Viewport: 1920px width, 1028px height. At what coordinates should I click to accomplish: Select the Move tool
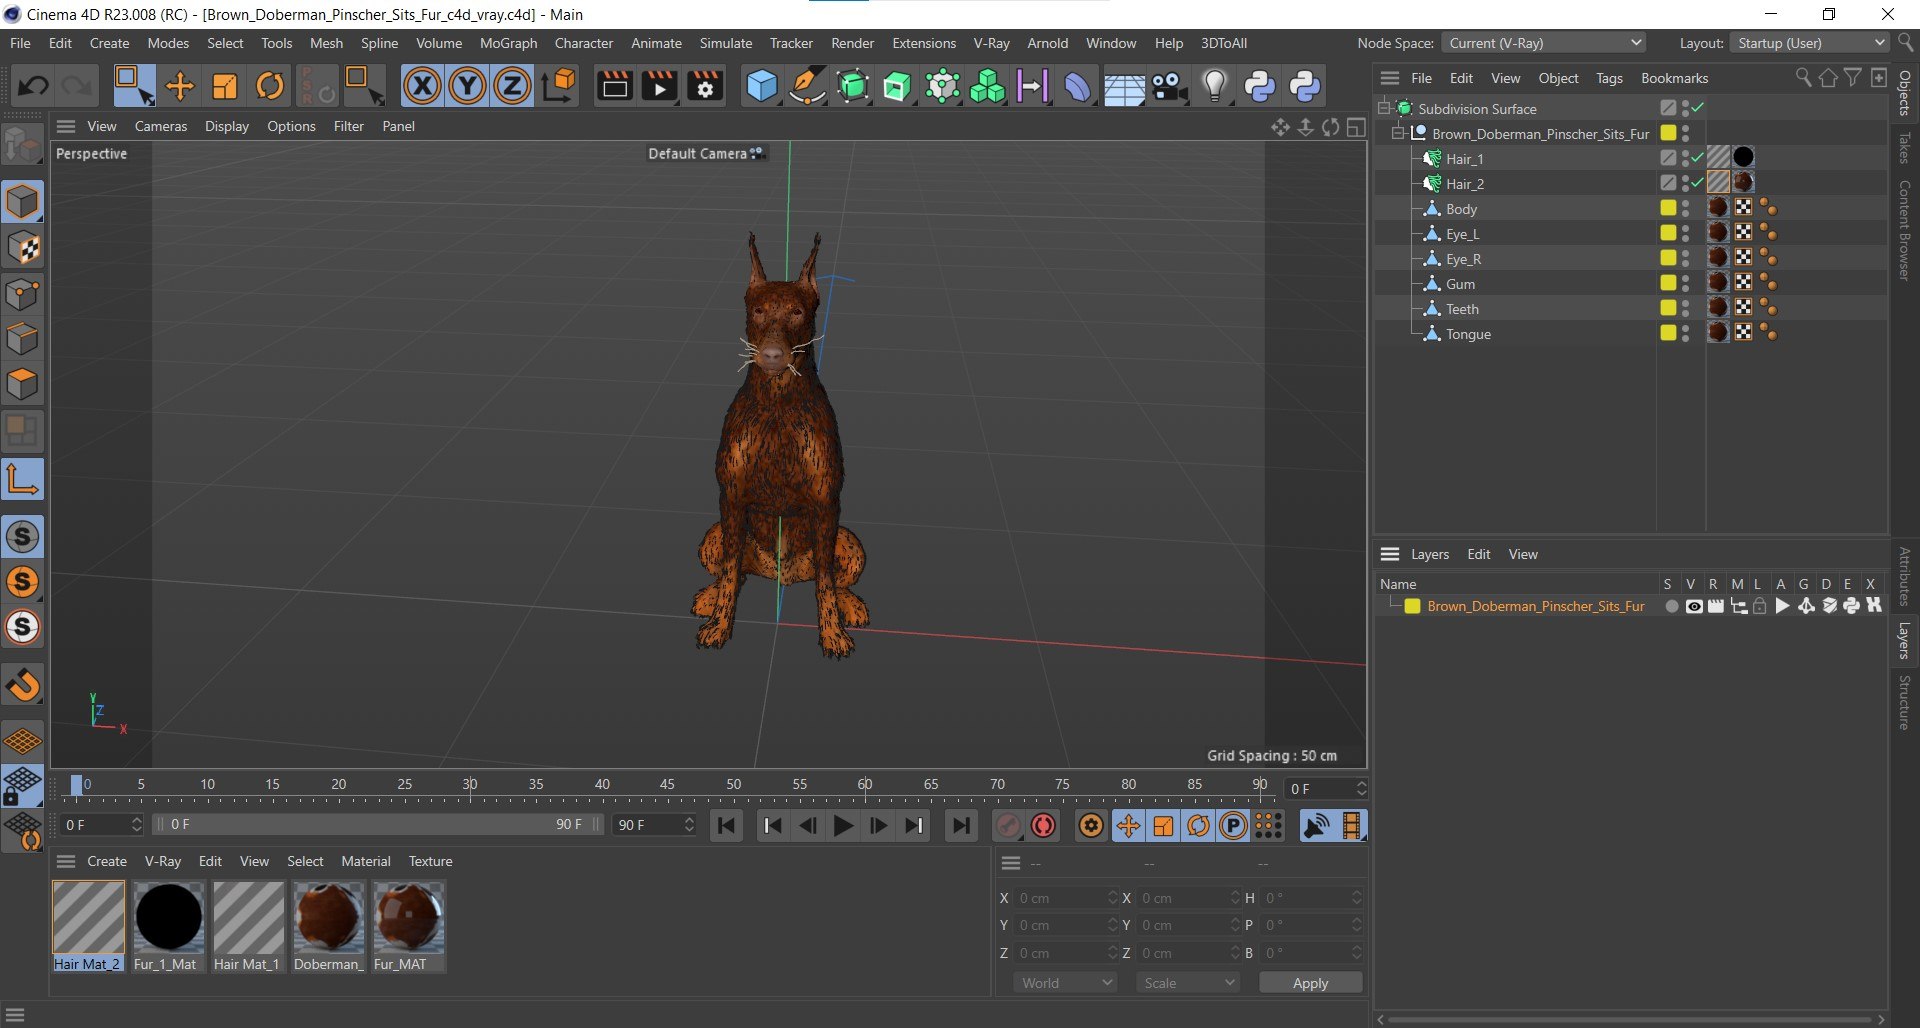180,86
